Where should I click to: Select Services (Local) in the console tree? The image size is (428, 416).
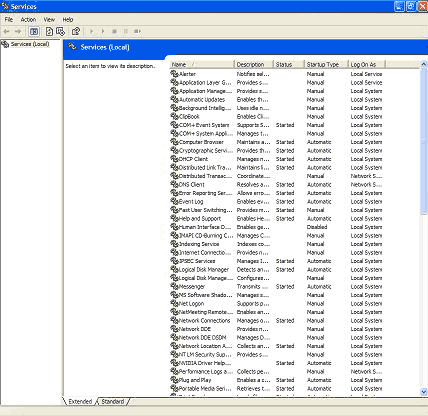30,44
